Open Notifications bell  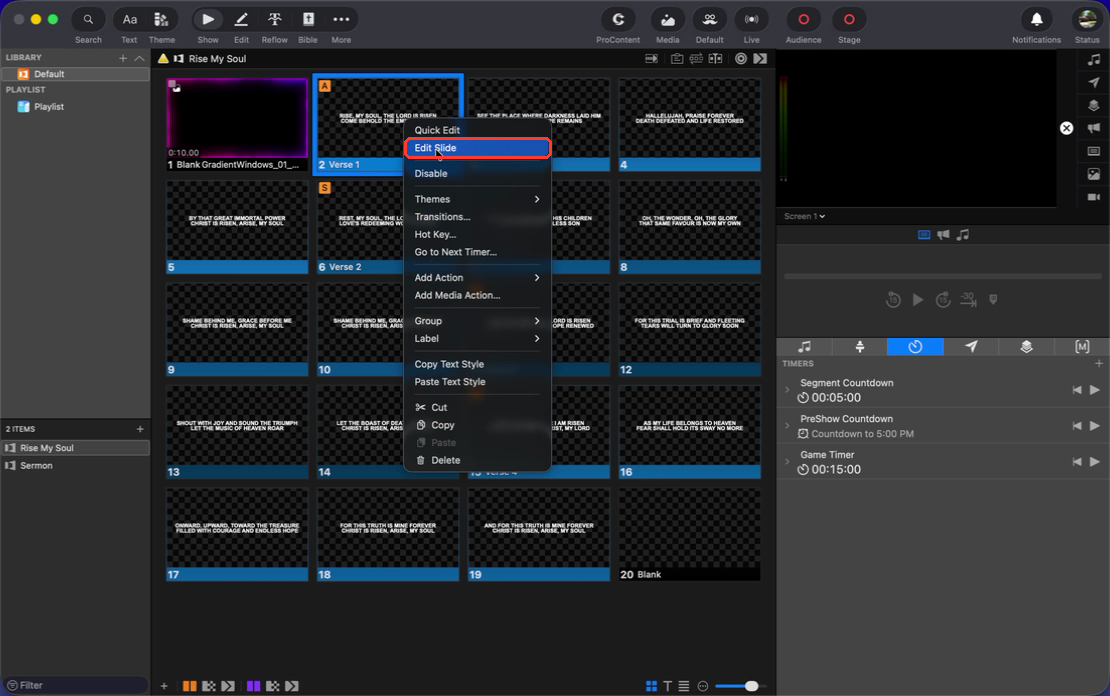click(1036, 20)
